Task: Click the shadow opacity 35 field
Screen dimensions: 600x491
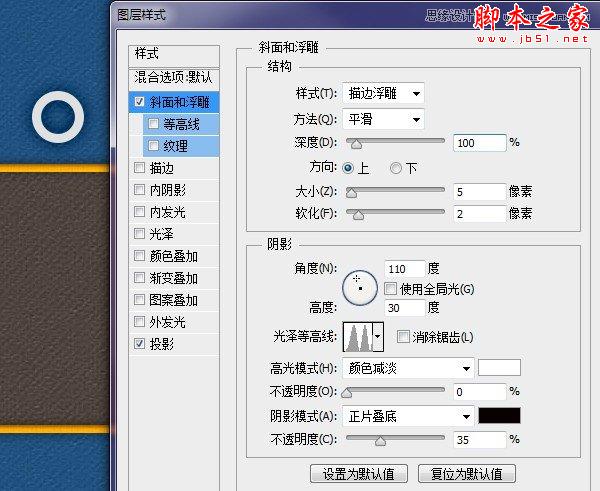Action: (x=479, y=440)
